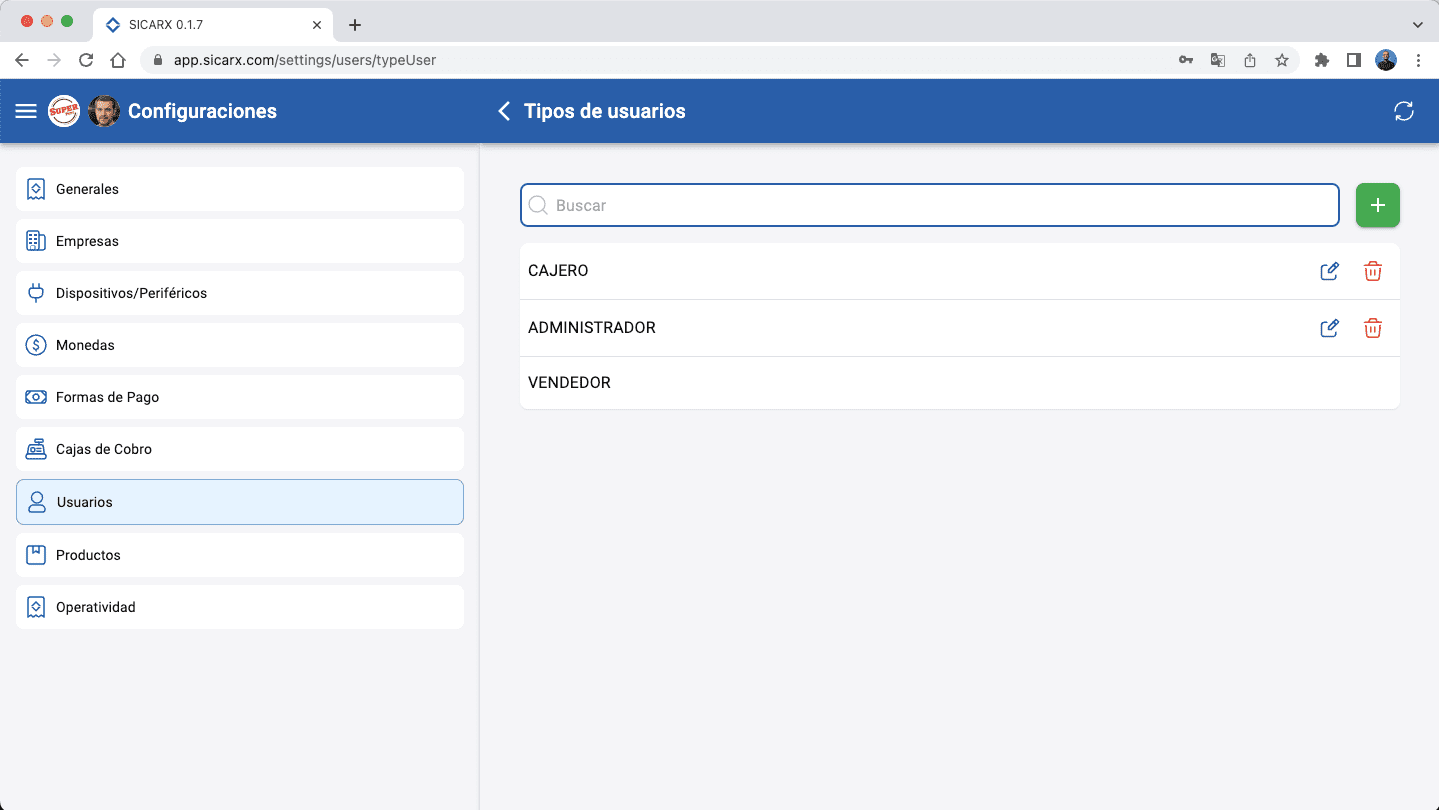
Task: Open Productos settings
Action: pos(240,555)
